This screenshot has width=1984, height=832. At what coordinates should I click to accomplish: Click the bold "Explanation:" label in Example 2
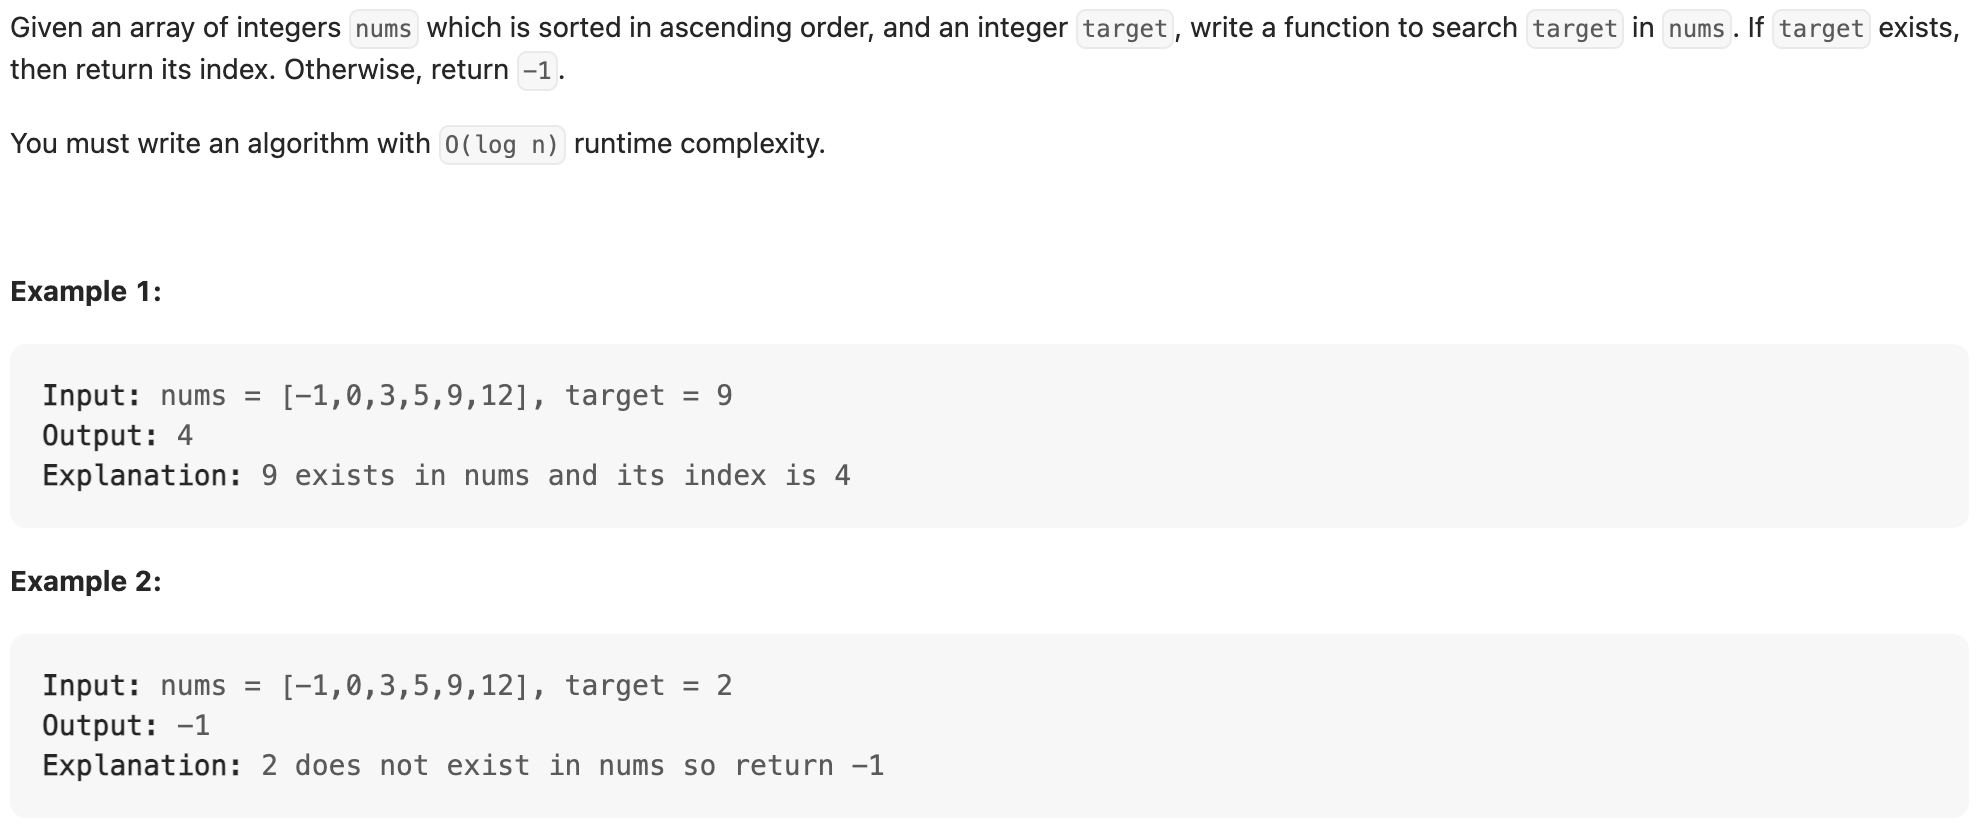click(142, 766)
